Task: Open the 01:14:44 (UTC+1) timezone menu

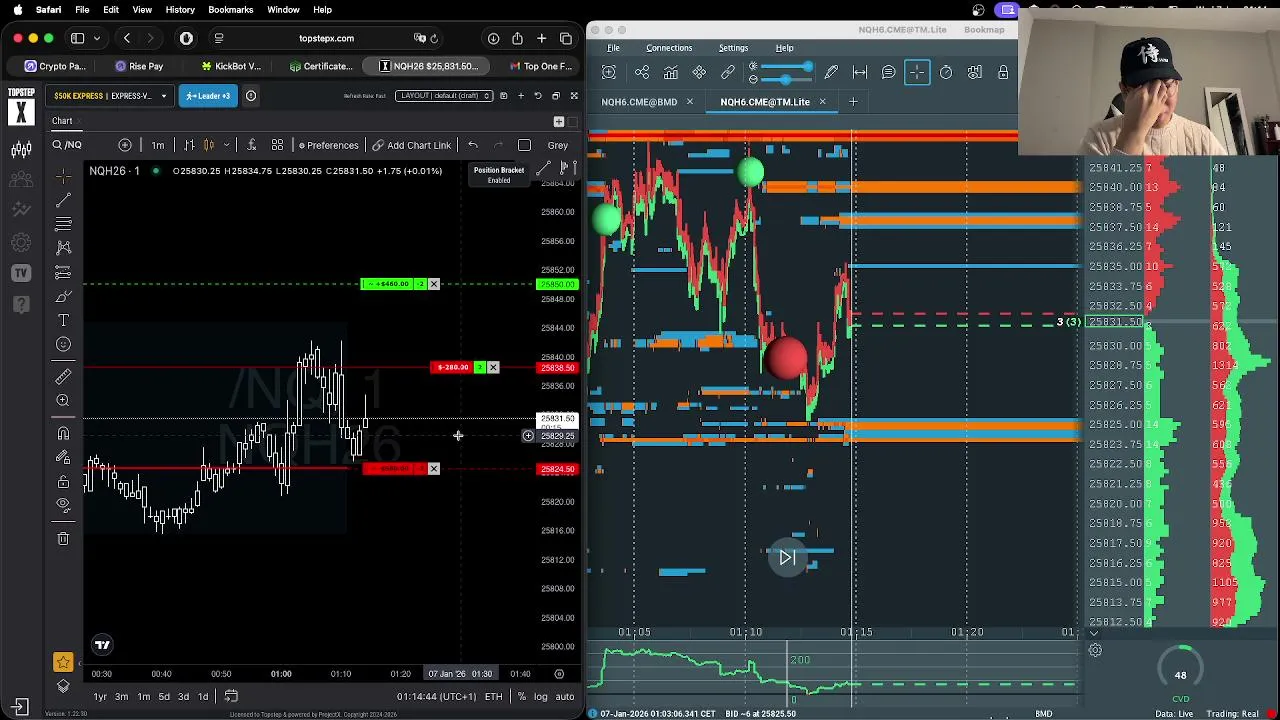Action: click(436, 697)
